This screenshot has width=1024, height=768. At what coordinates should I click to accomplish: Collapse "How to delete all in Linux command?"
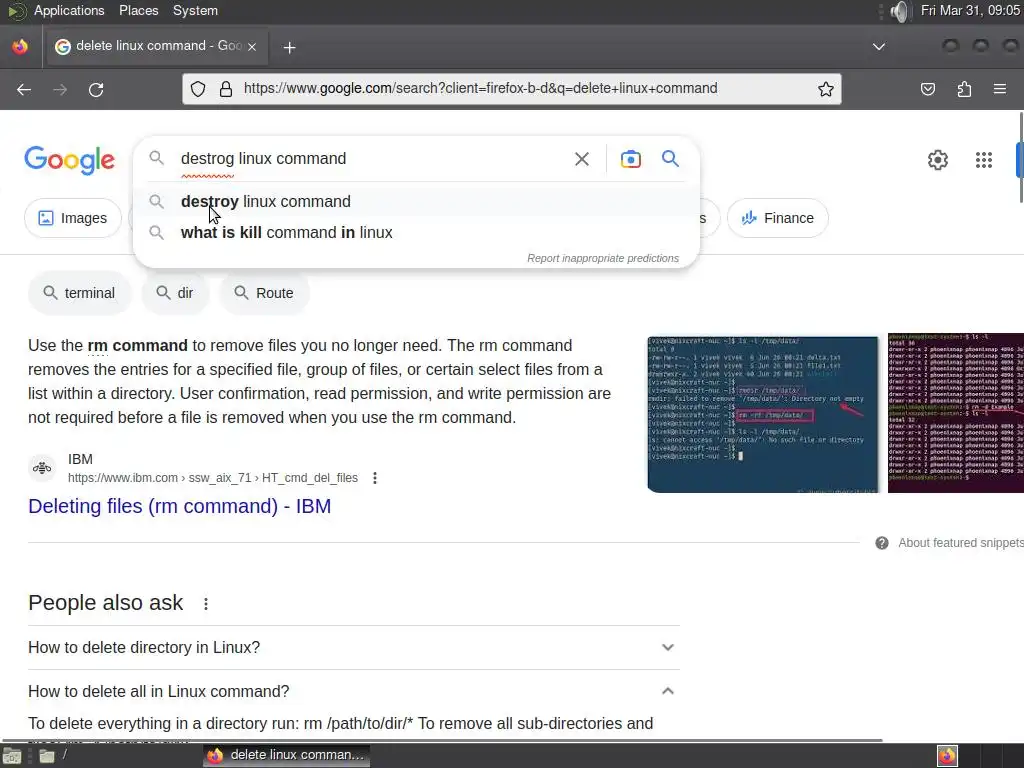pos(353,691)
